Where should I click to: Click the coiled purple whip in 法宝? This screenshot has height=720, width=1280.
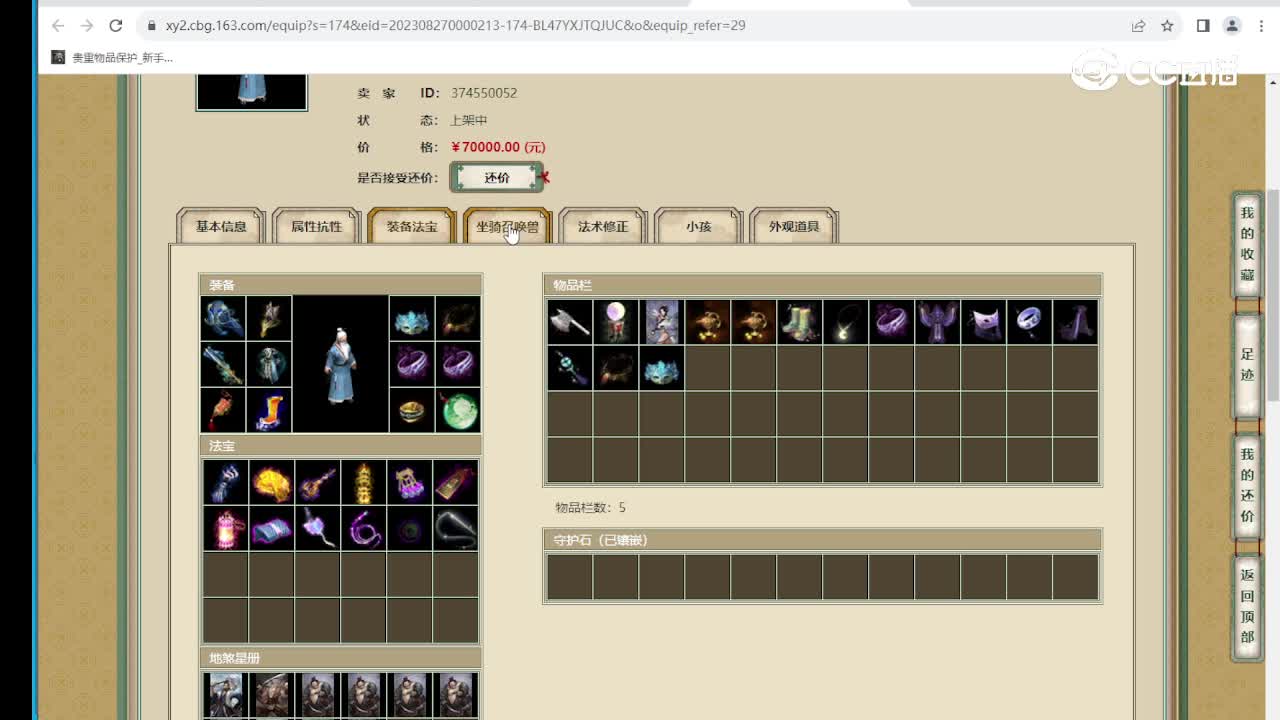pos(363,528)
